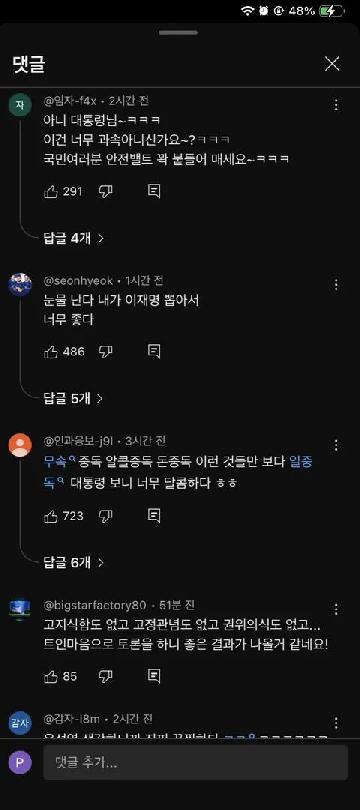Expand 답글 5개 replies

pos(73,398)
